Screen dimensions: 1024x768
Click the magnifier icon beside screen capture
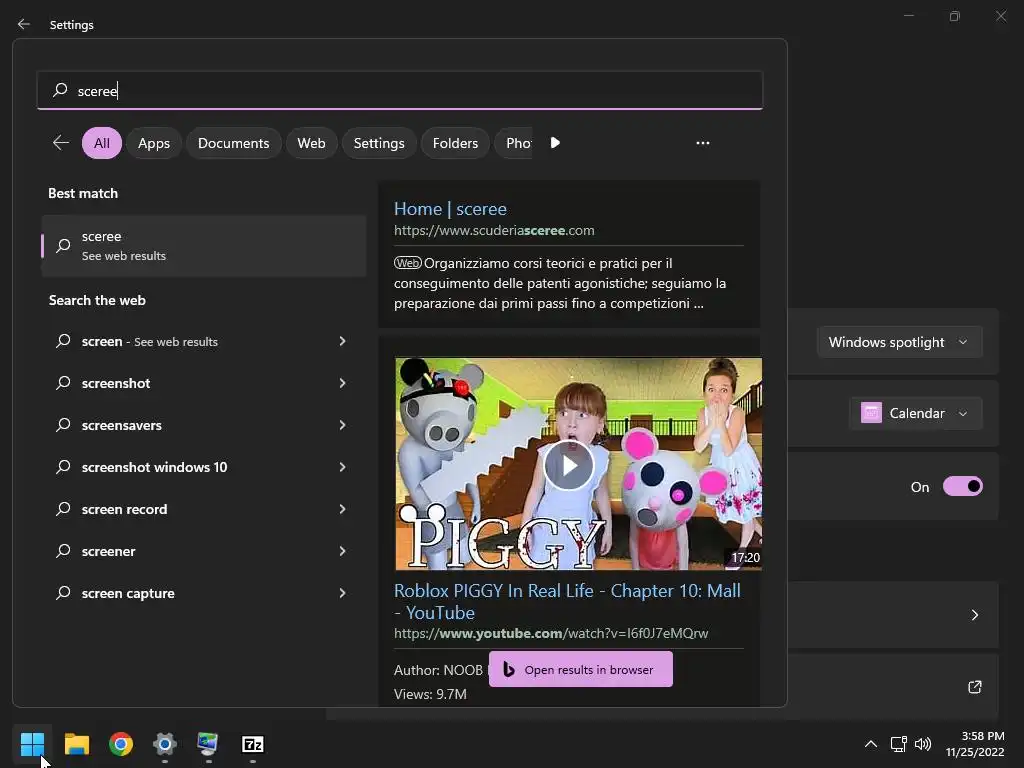[63, 592]
